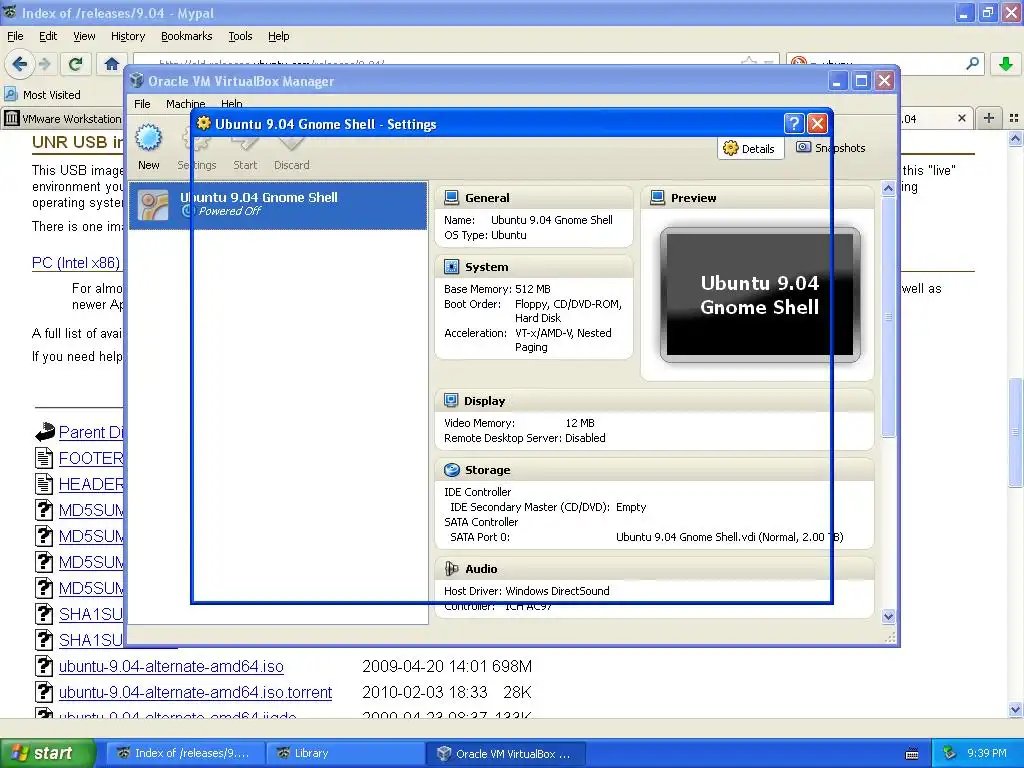Click the '2009-04-20 14:01' date text
1024x768 pixels.
[424, 666]
